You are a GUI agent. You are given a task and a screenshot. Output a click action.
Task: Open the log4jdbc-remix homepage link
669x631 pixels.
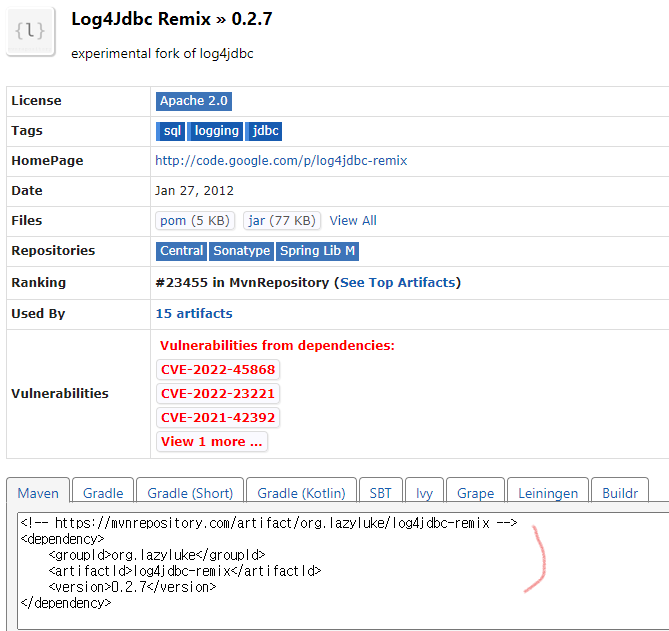[x=281, y=160]
